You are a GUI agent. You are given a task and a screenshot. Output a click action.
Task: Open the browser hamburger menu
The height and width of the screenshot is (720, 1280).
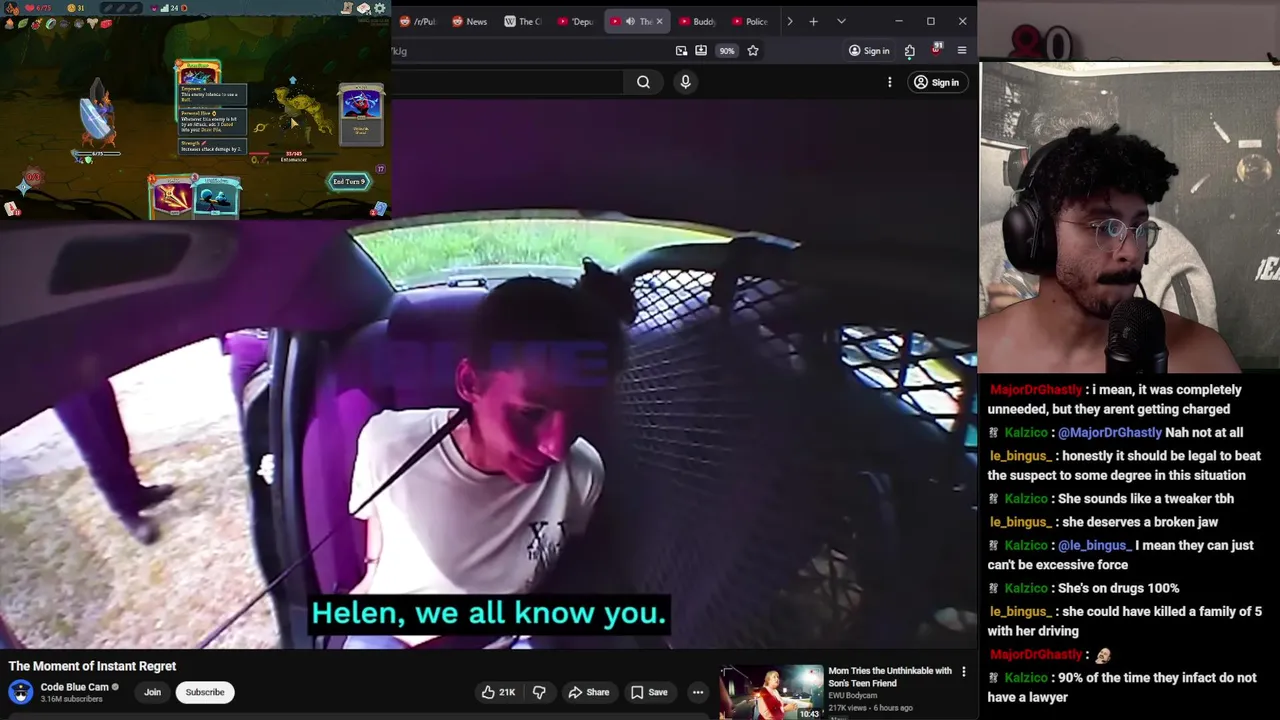coord(961,51)
